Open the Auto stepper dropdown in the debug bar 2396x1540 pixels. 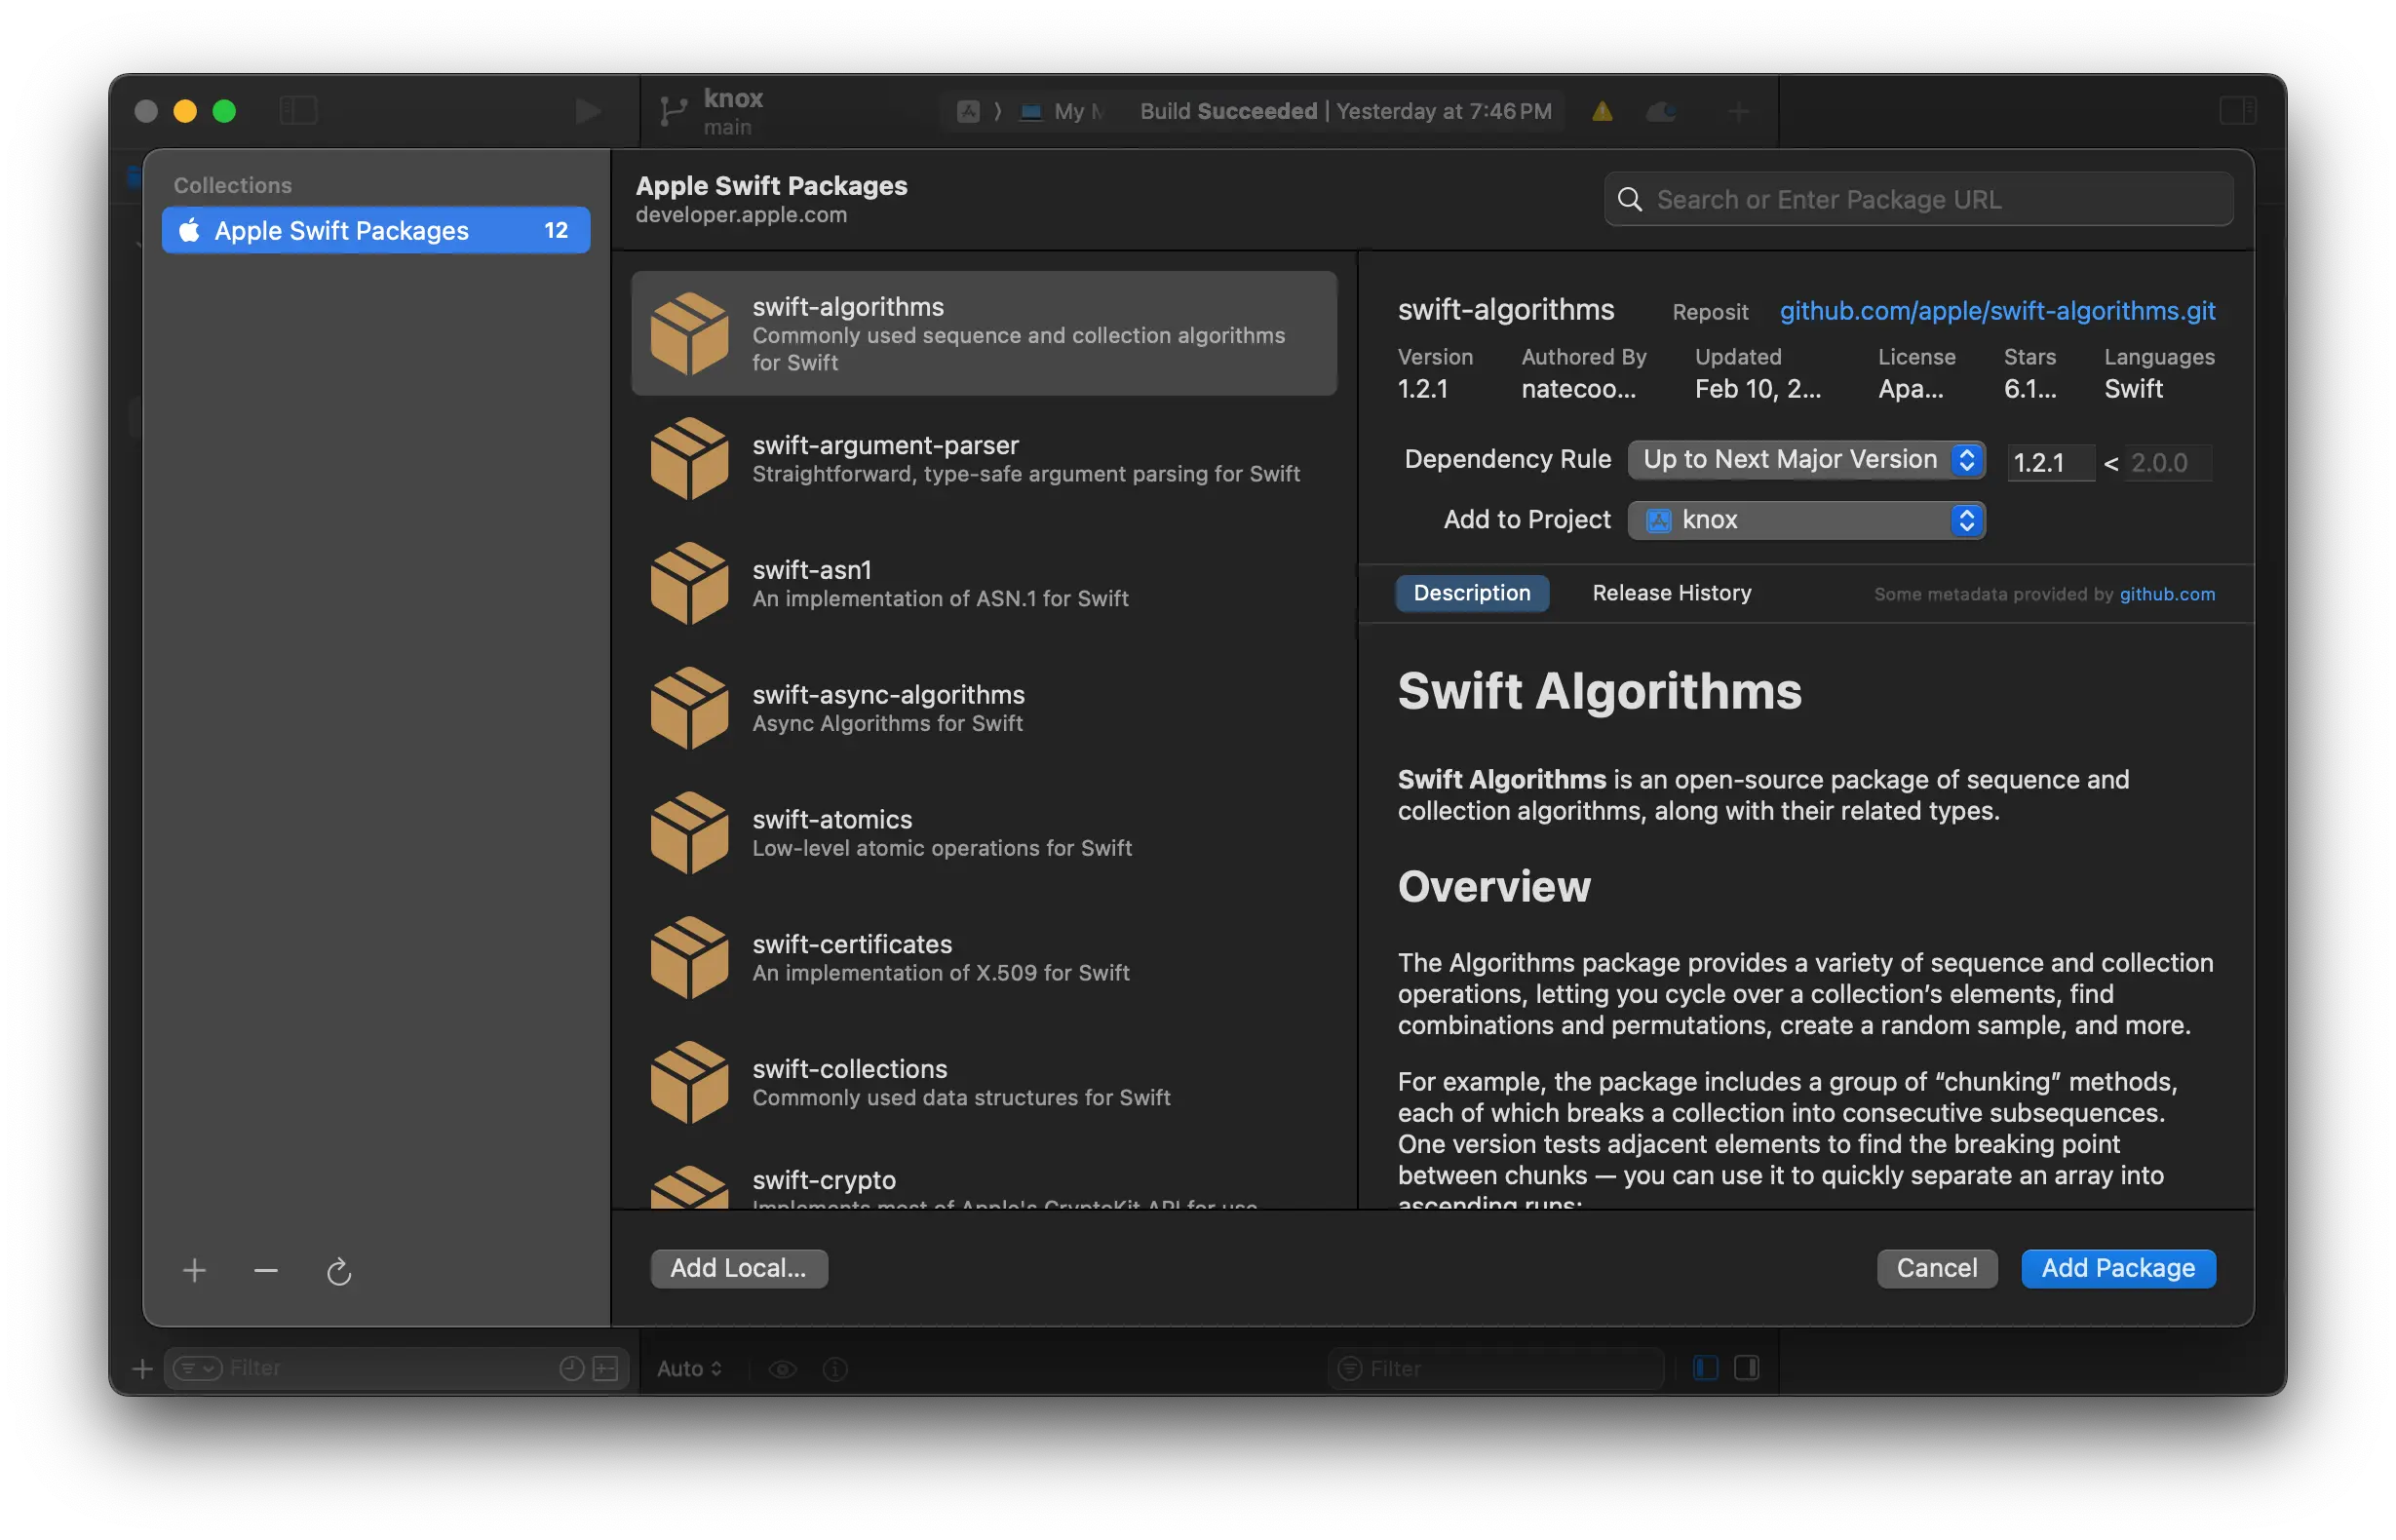pos(688,1368)
